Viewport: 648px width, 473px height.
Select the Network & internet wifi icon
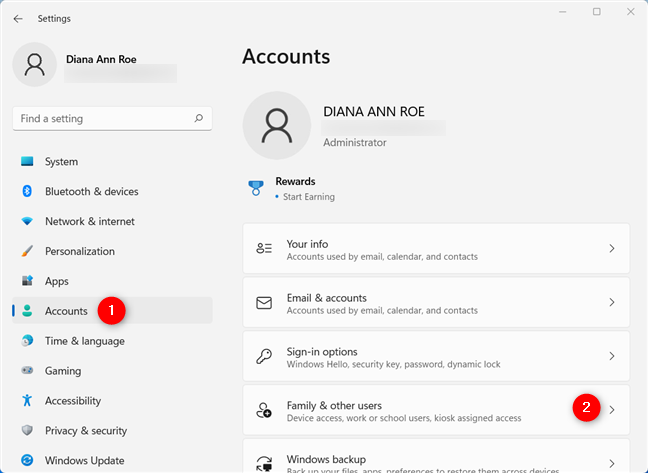27,222
